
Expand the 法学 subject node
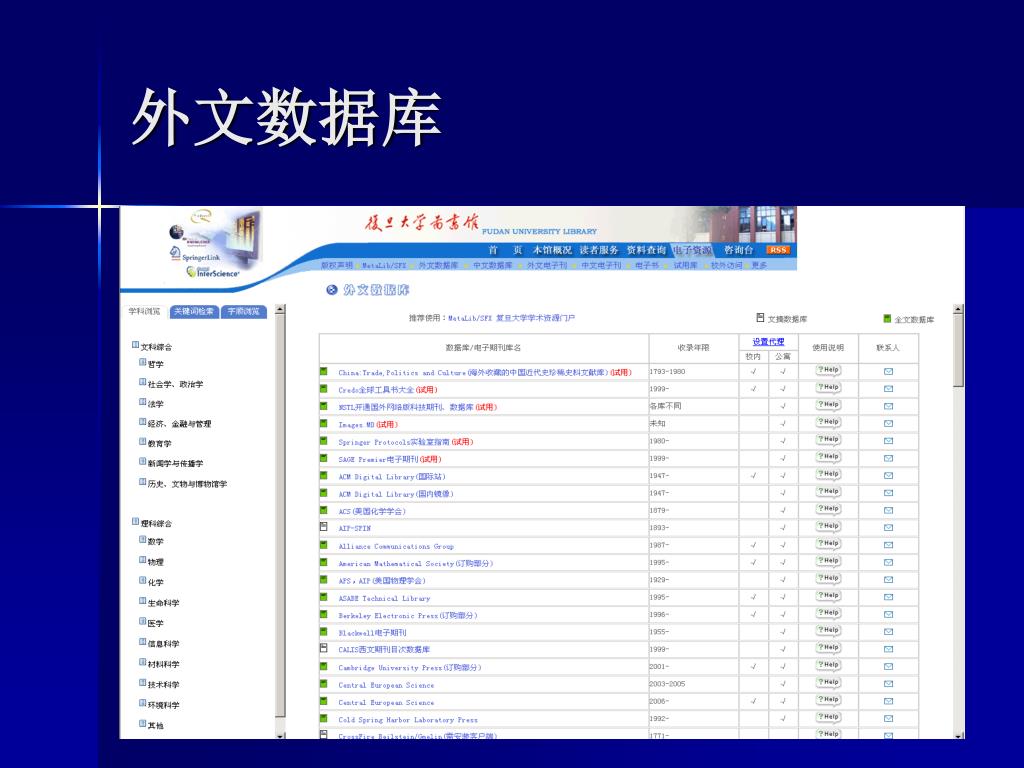(x=142, y=402)
